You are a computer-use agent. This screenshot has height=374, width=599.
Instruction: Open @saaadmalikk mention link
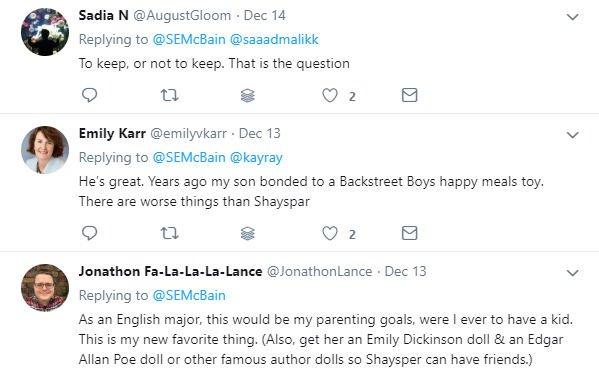274,39
